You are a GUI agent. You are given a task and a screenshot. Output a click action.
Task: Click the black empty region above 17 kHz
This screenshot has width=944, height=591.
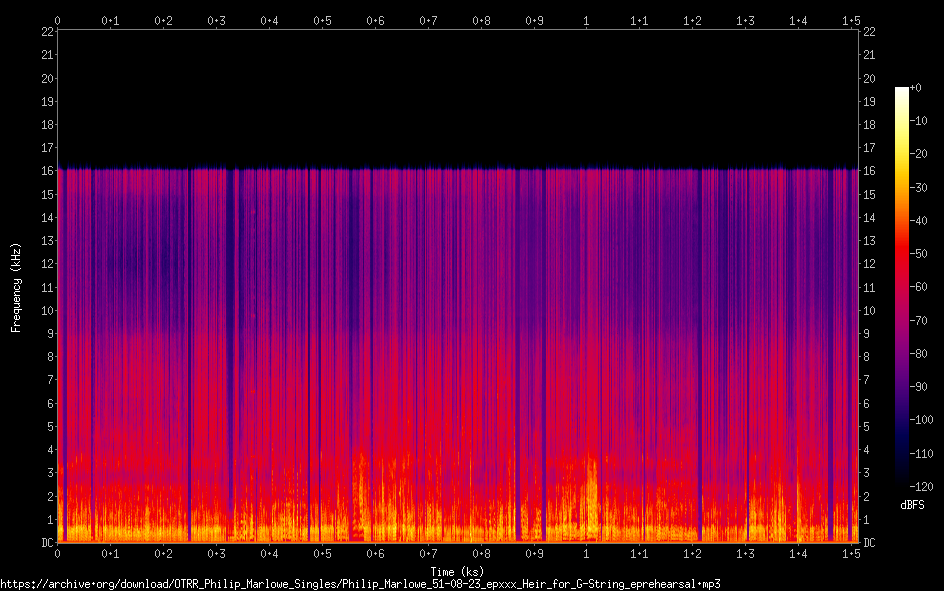point(457,90)
